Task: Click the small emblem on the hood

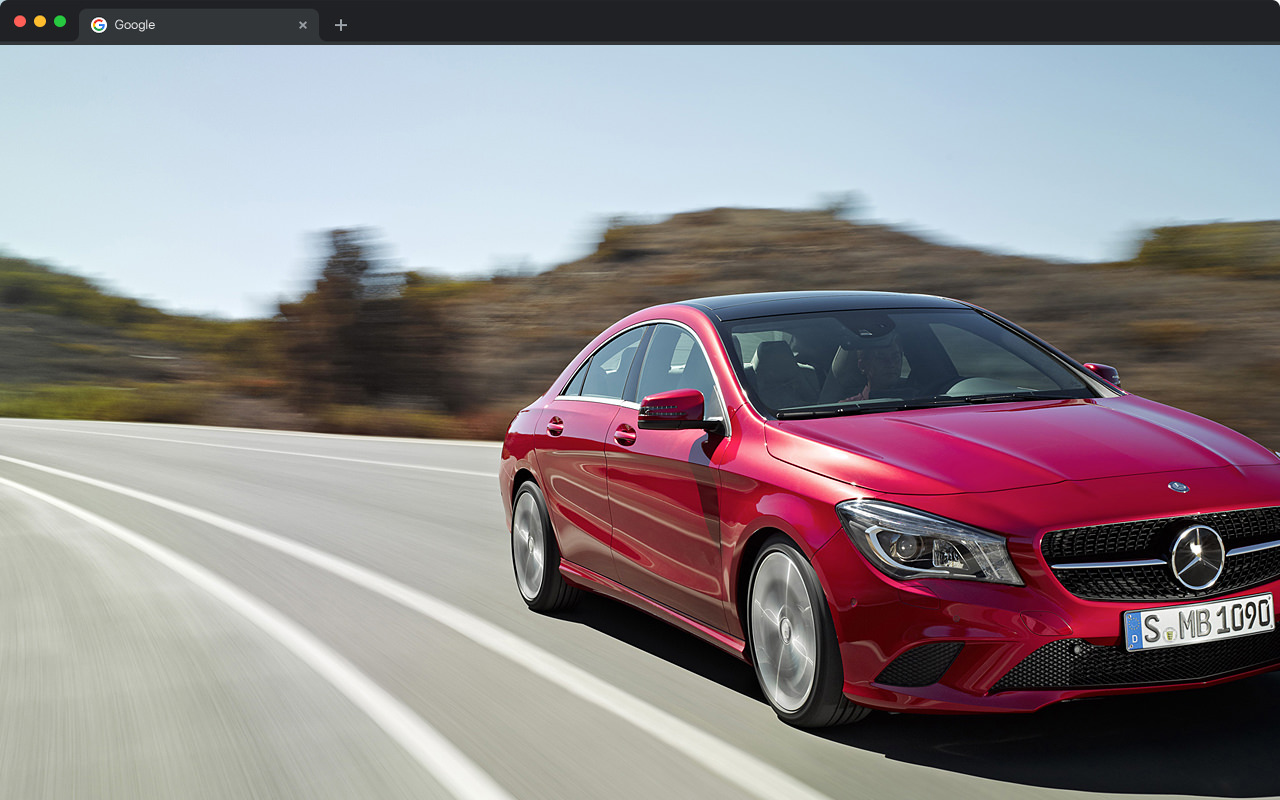Action: tap(1178, 487)
